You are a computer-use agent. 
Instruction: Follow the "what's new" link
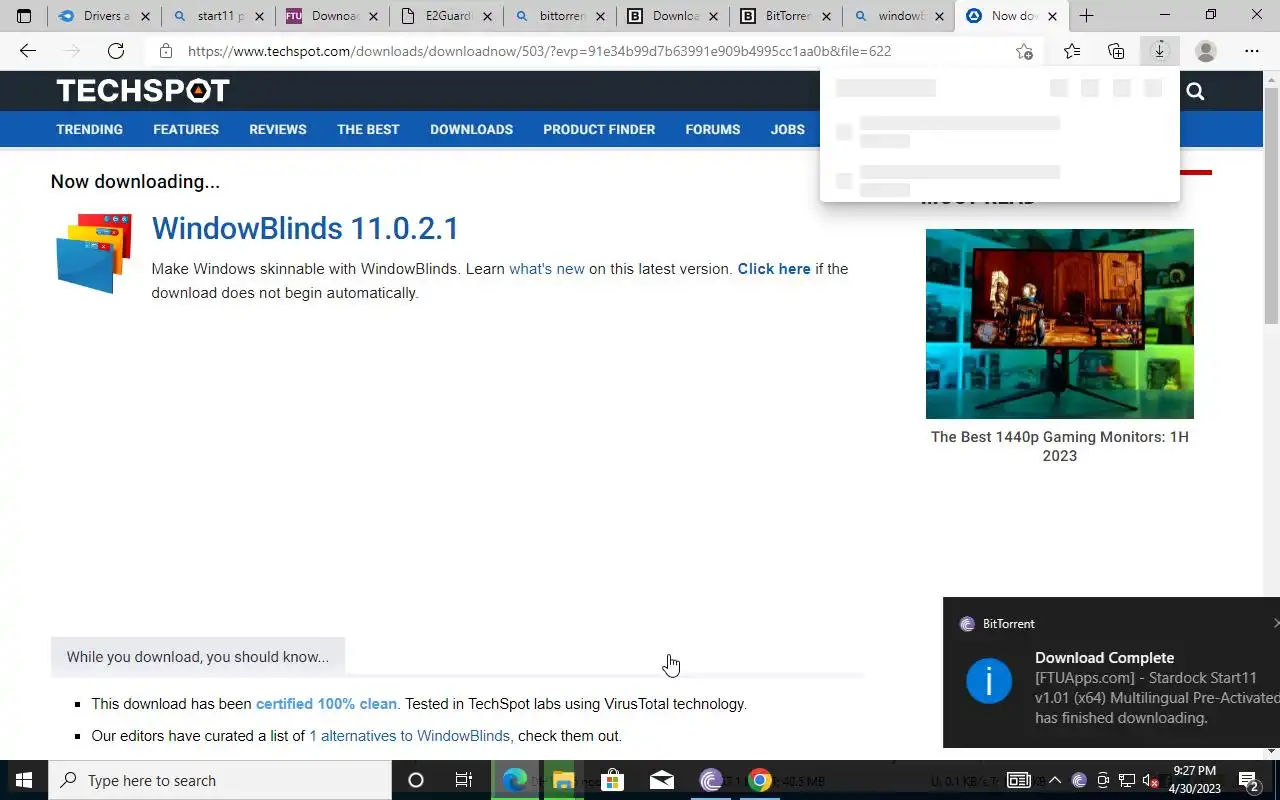[x=546, y=269]
